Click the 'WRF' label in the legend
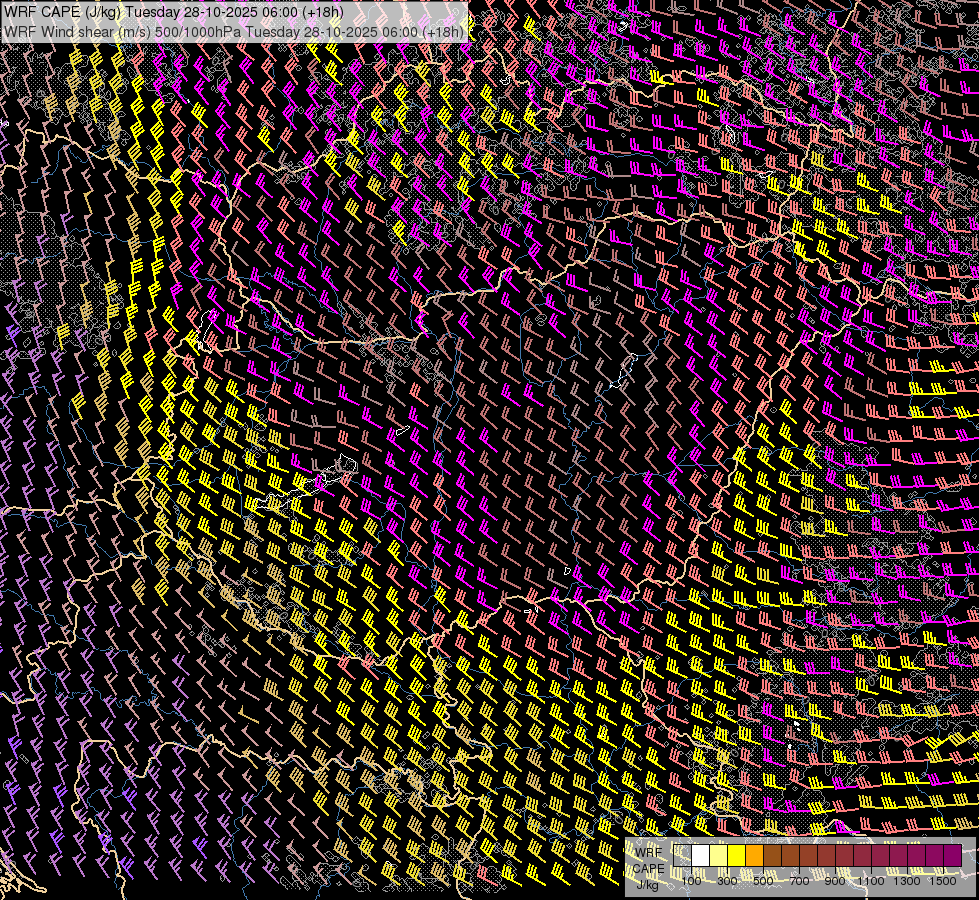 649,853
